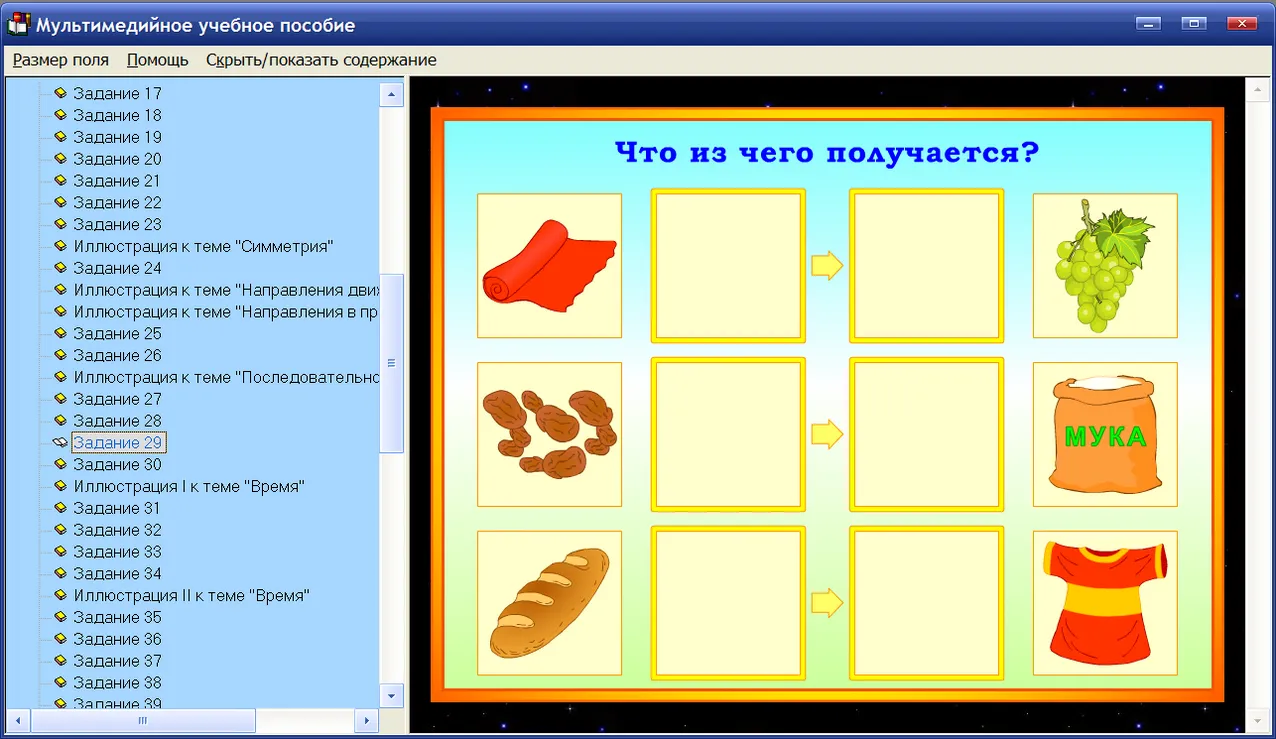1276x739 pixels.
Task: Open Иллюстрация II к теме "Время"
Action: point(191,595)
